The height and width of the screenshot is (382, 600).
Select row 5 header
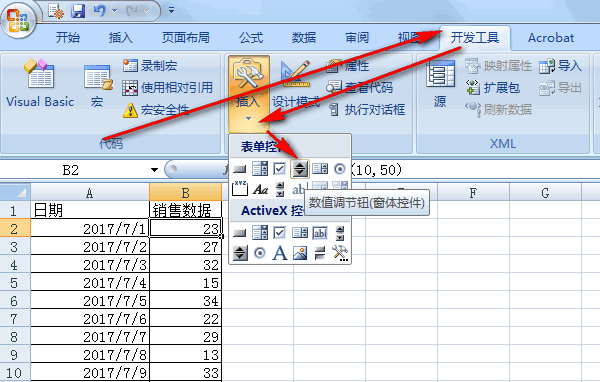click(15, 283)
